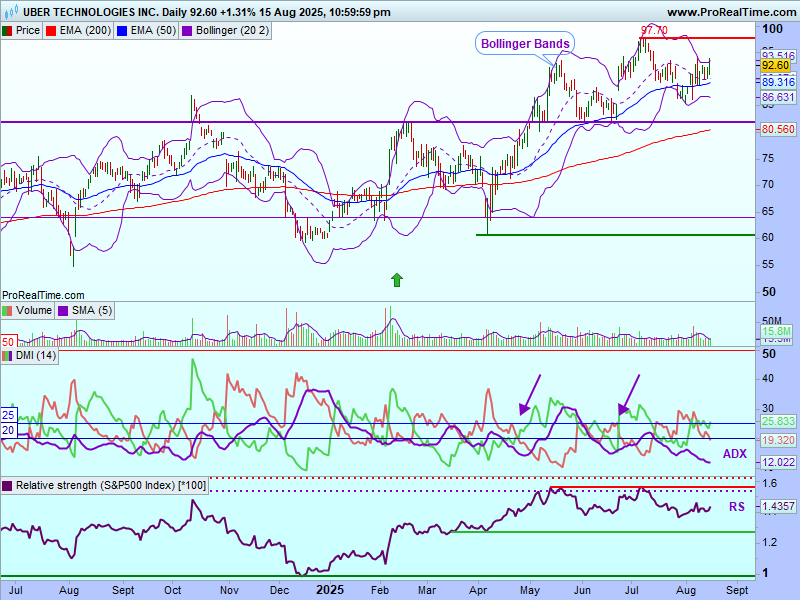Click the red 50 level box in volume panel

click(x=9, y=342)
